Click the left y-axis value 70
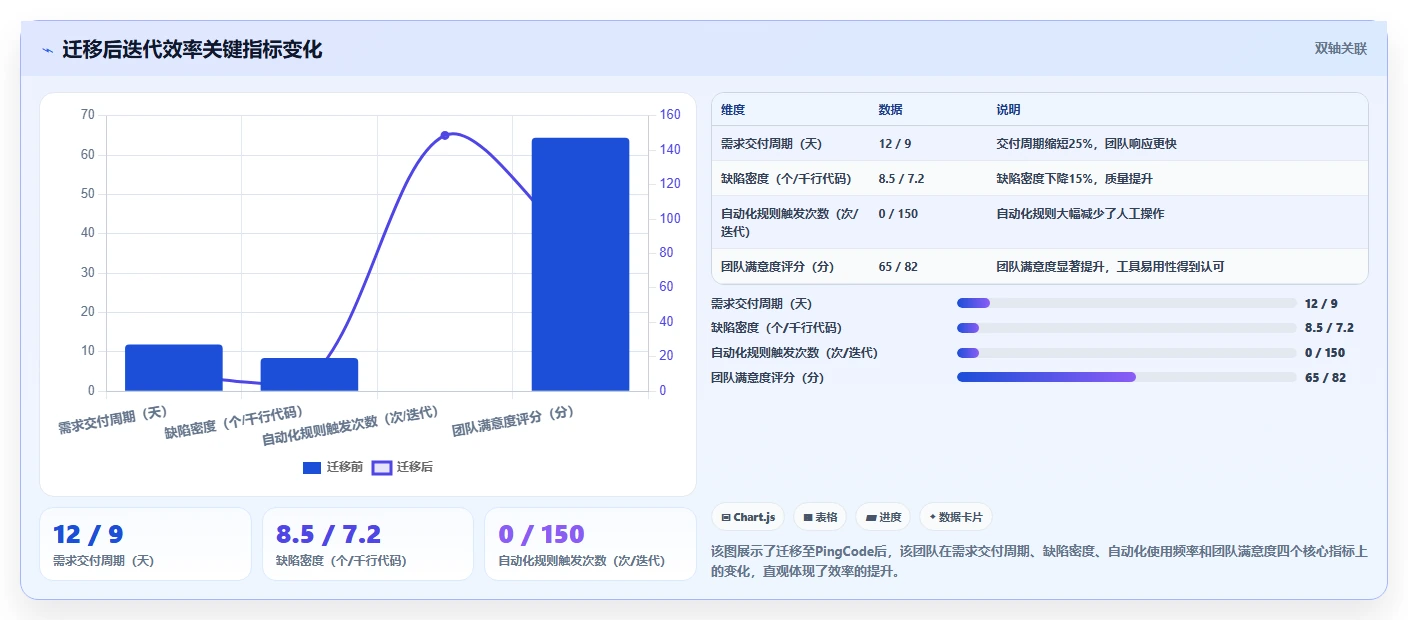Screen dimensions: 1408x620 87,115
